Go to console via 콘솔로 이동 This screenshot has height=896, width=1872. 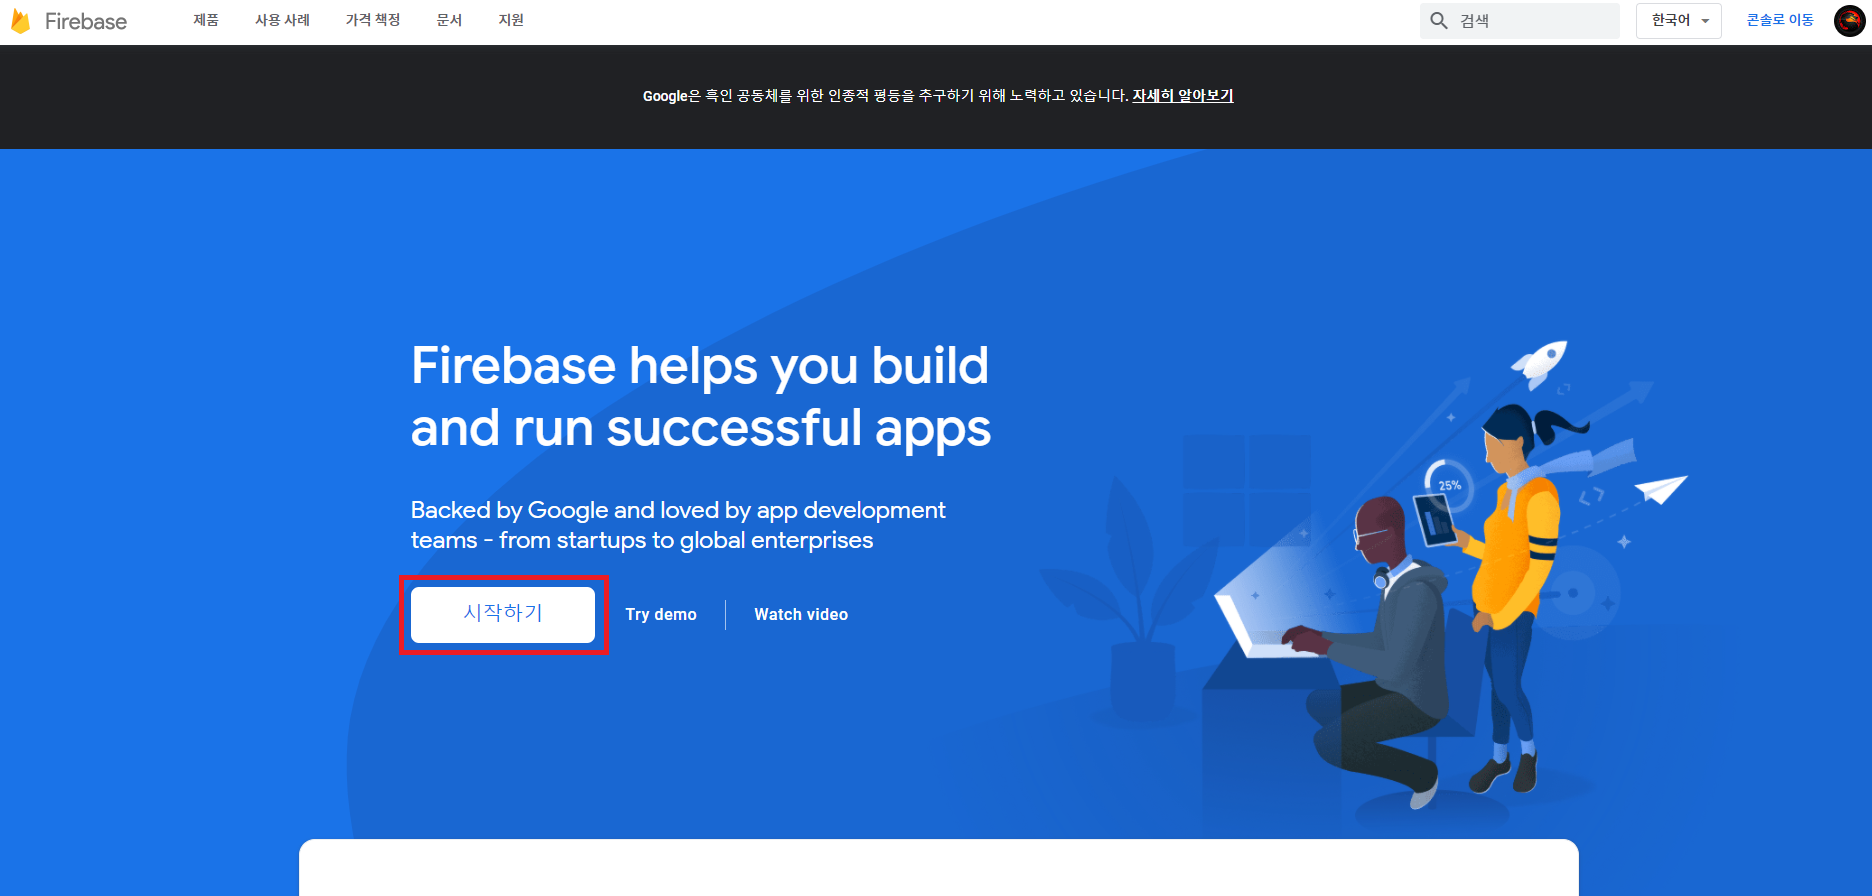(x=1780, y=20)
